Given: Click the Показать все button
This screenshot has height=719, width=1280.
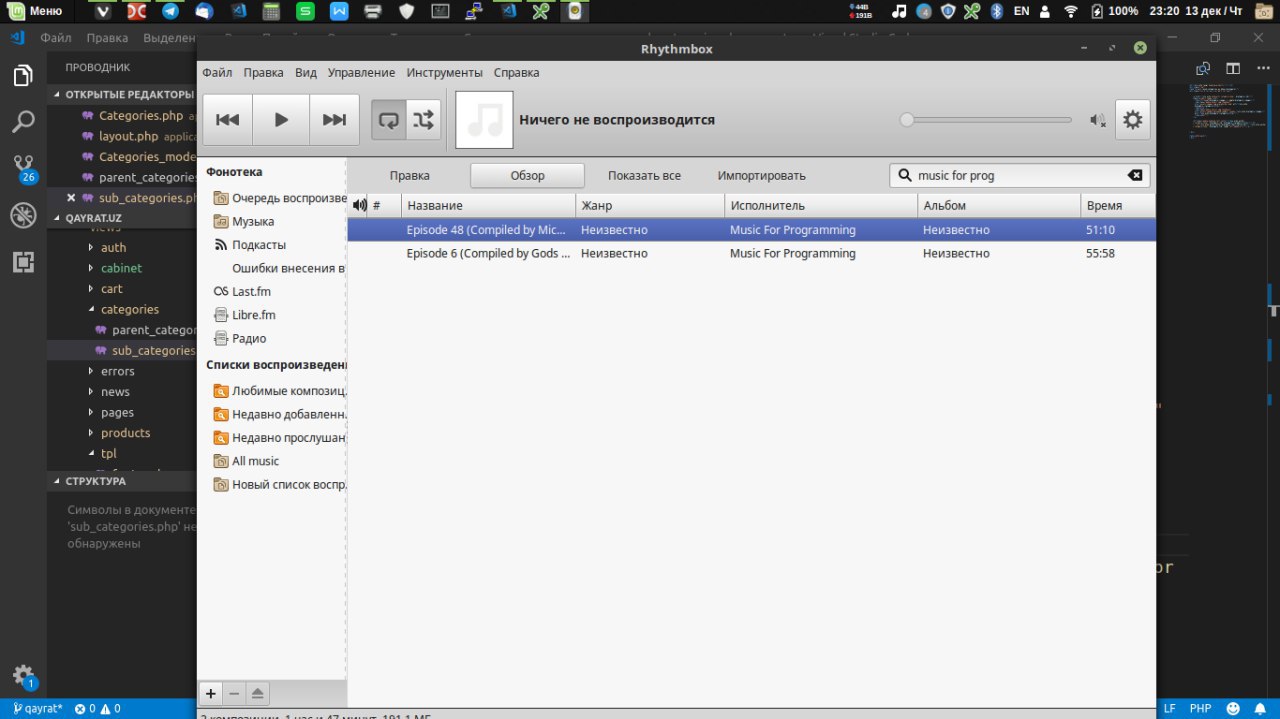Looking at the screenshot, I should point(644,175).
